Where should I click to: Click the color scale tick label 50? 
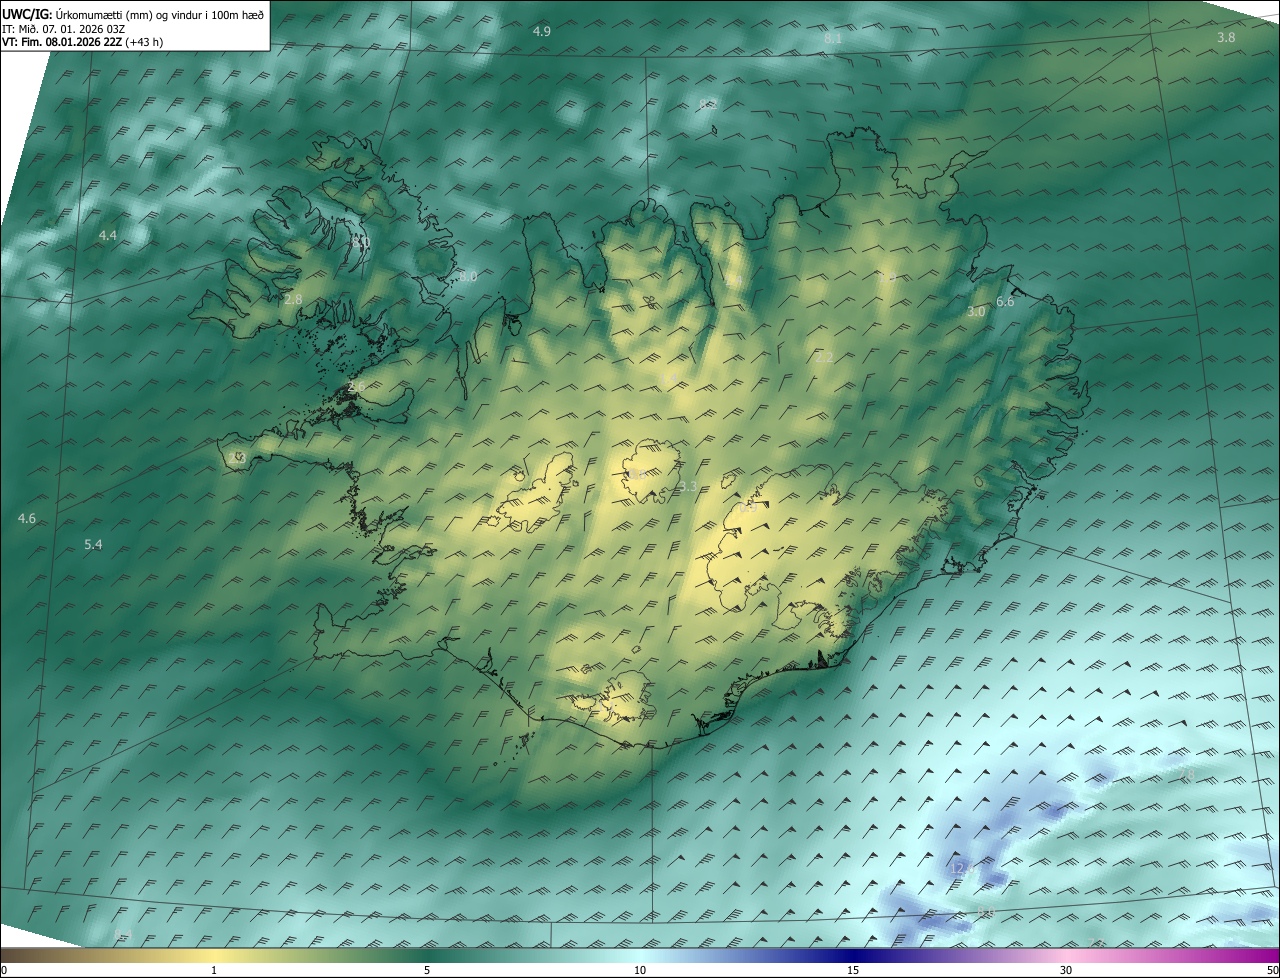(1272, 970)
